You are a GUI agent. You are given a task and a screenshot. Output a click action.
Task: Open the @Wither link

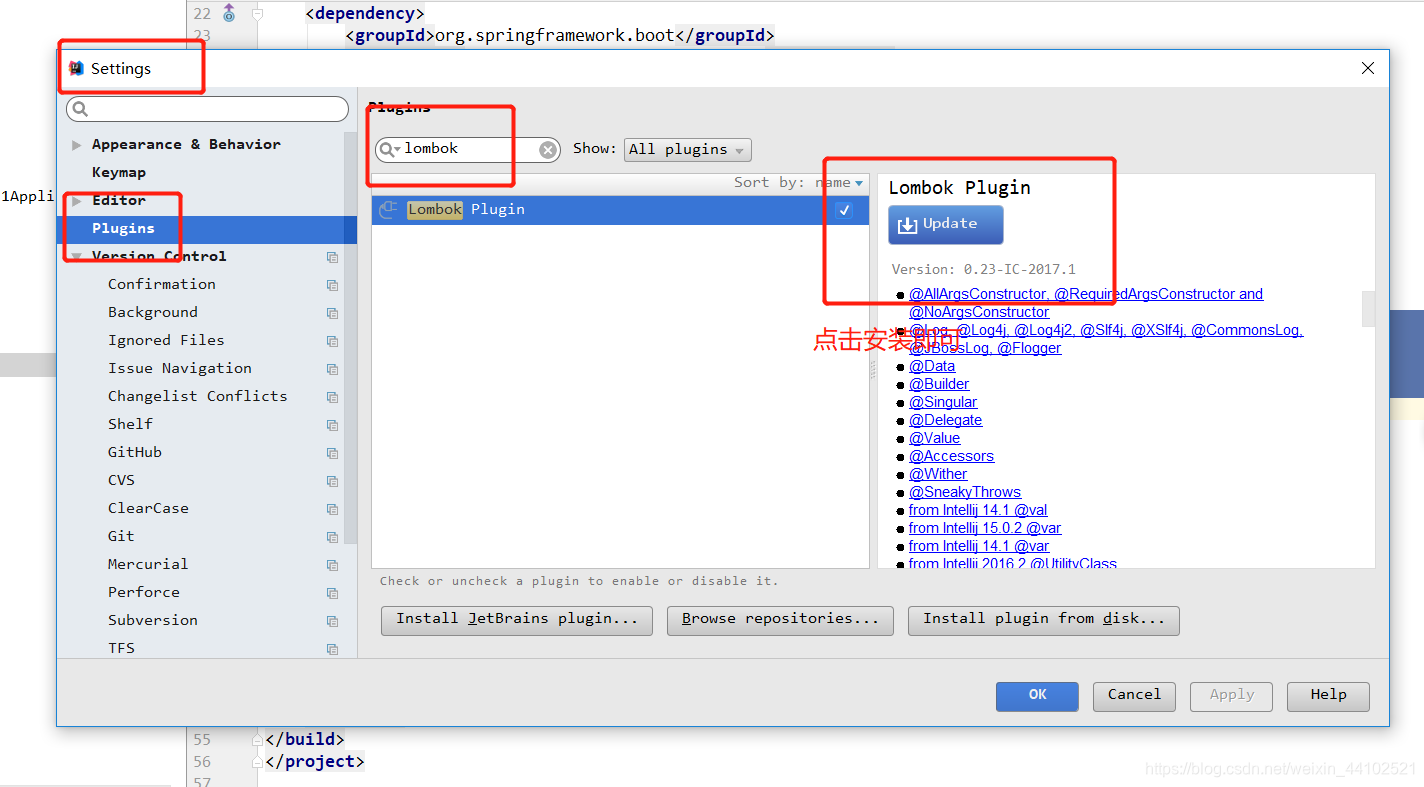click(x=938, y=475)
